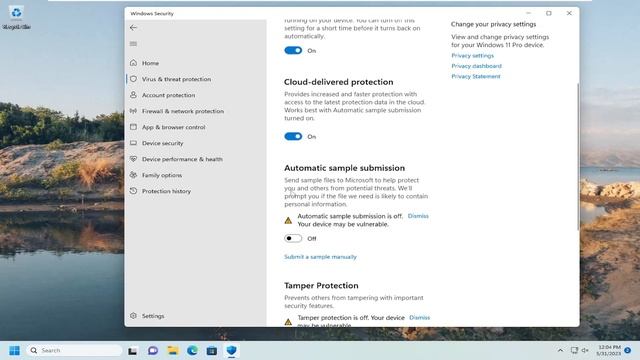The height and width of the screenshot is (360, 640).
Task: Open Protection history
Action: click(x=166, y=191)
